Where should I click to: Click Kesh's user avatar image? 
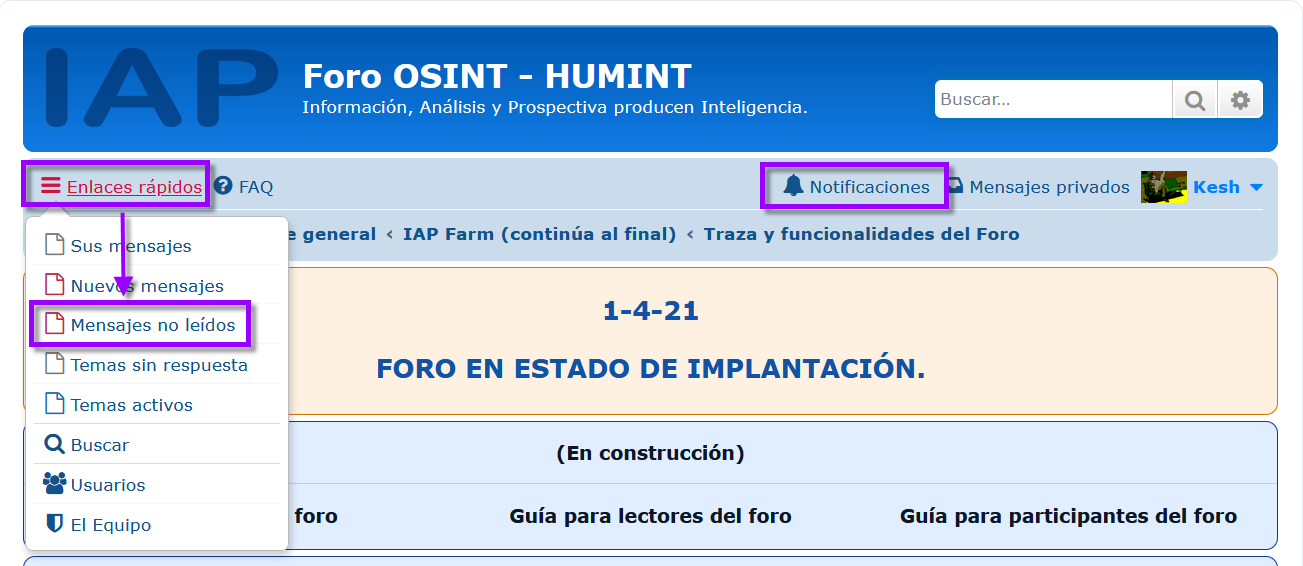tap(1163, 187)
